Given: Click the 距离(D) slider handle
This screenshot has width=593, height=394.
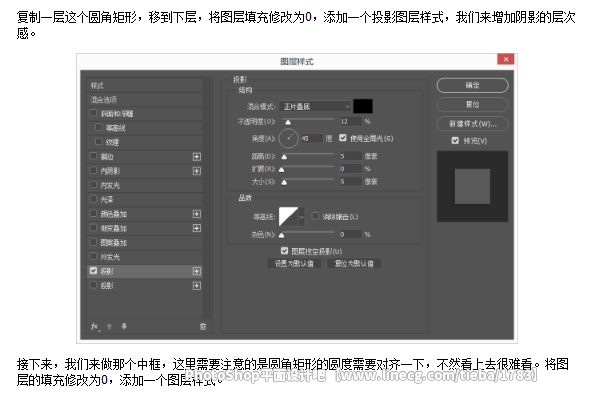Looking at the screenshot, I should pos(284,157).
